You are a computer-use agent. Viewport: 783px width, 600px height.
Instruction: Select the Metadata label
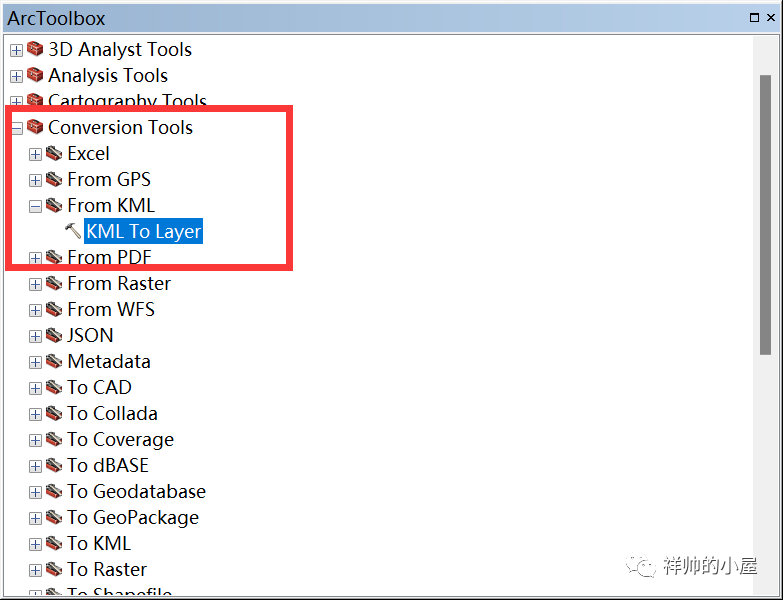pos(109,361)
